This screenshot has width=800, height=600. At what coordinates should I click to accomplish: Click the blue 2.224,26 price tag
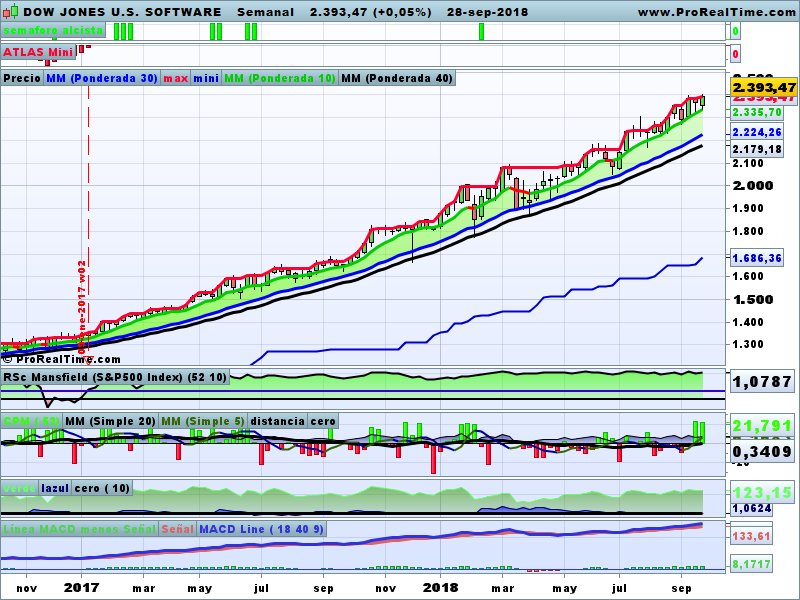click(x=757, y=132)
